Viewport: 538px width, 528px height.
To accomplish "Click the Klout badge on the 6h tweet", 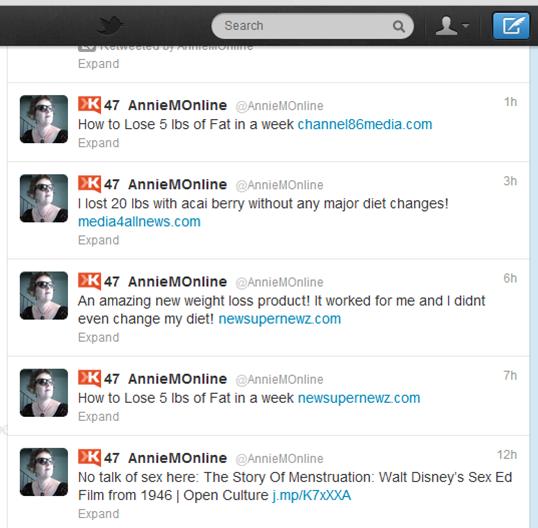I will pyautogui.click(x=89, y=281).
